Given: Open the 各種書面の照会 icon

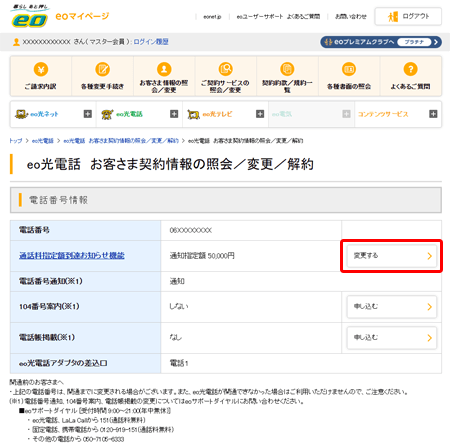Looking at the screenshot, I should click(x=349, y=69).
